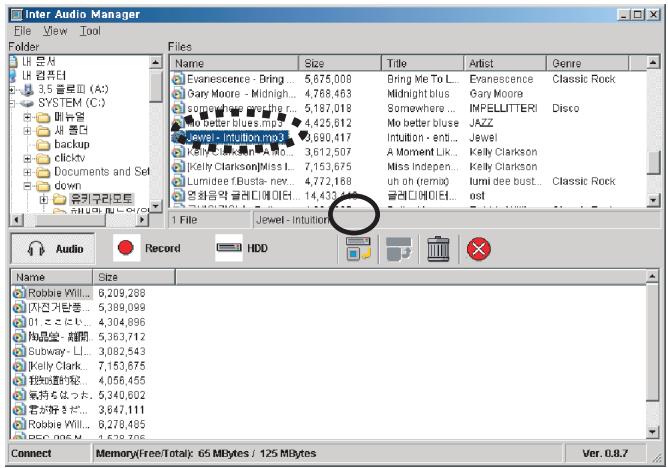Switch to the Record tab

point(147,248)
